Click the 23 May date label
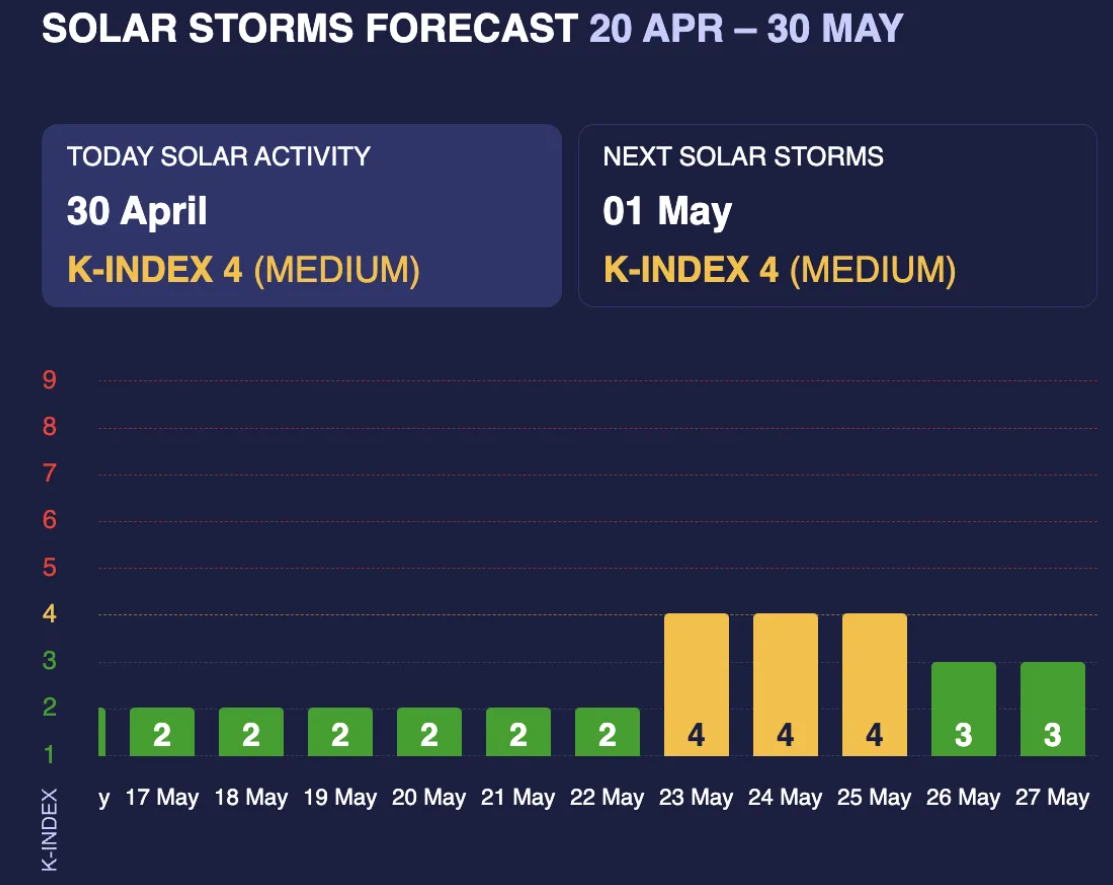Screen dimensions: 1113x885 point(696,798)
